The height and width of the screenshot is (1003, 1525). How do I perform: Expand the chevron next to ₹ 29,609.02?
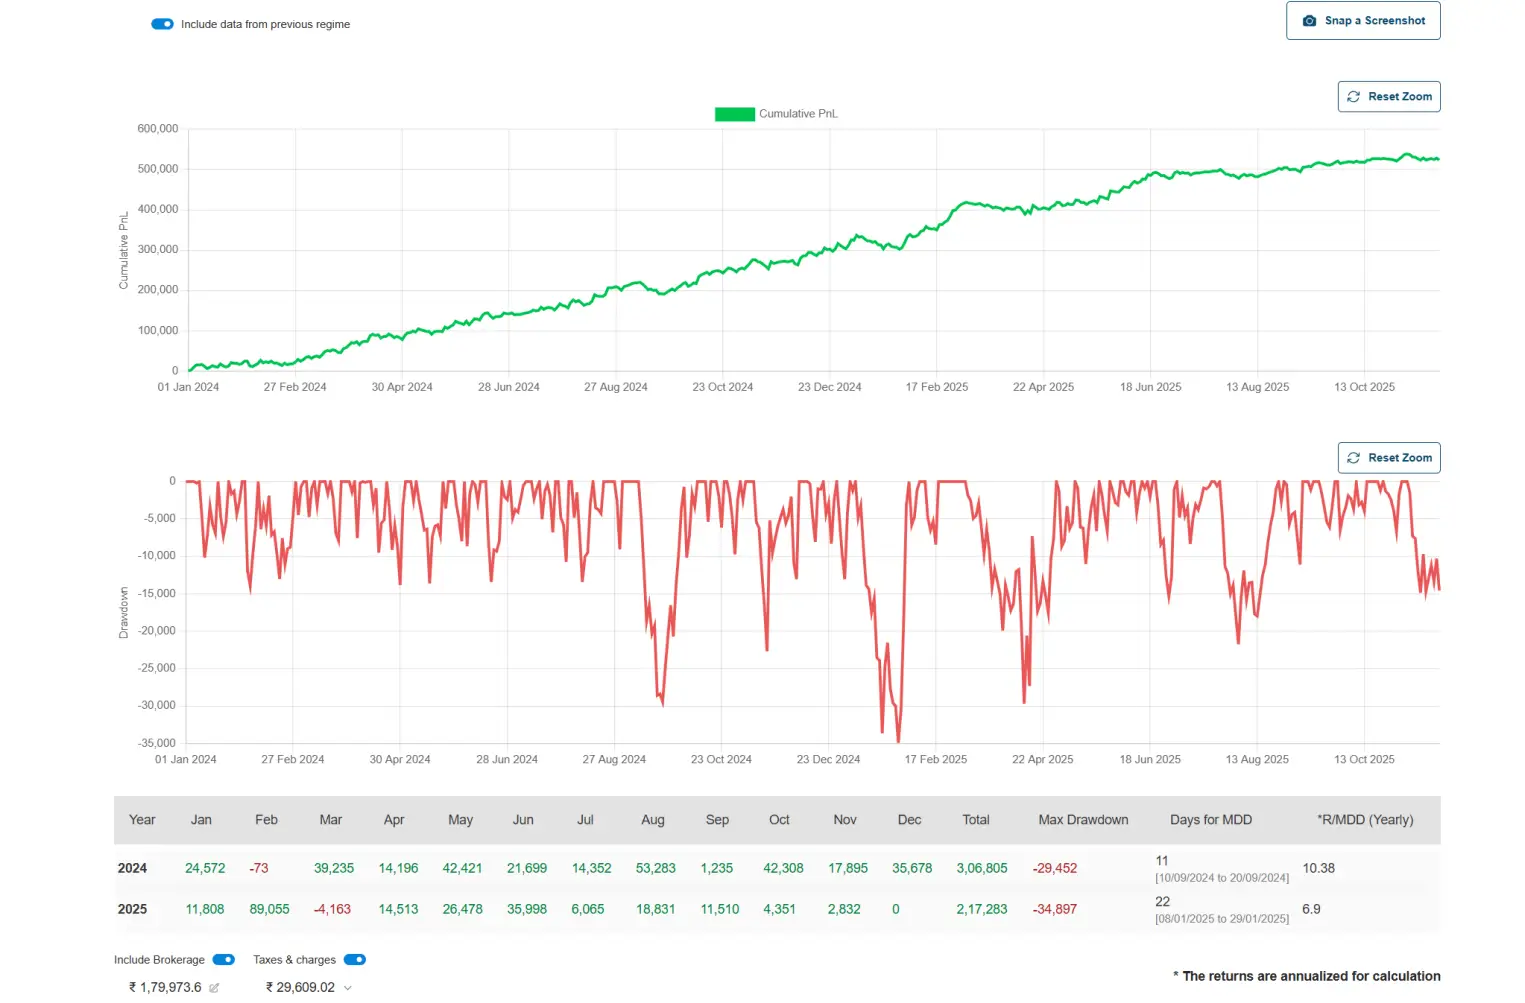point(347,988)
